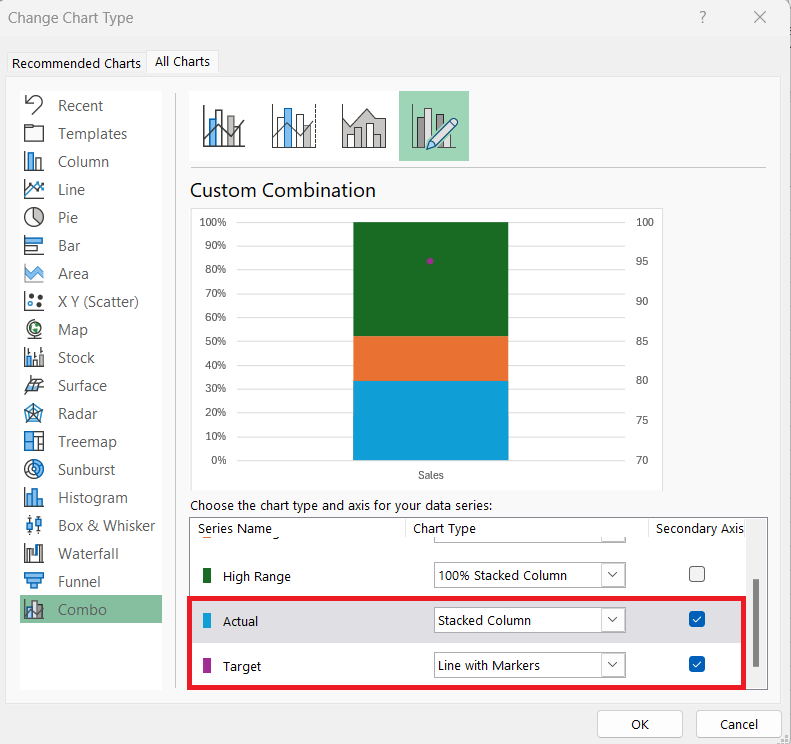Pick Clustered Column - Line combo subtype

point(223,126)
